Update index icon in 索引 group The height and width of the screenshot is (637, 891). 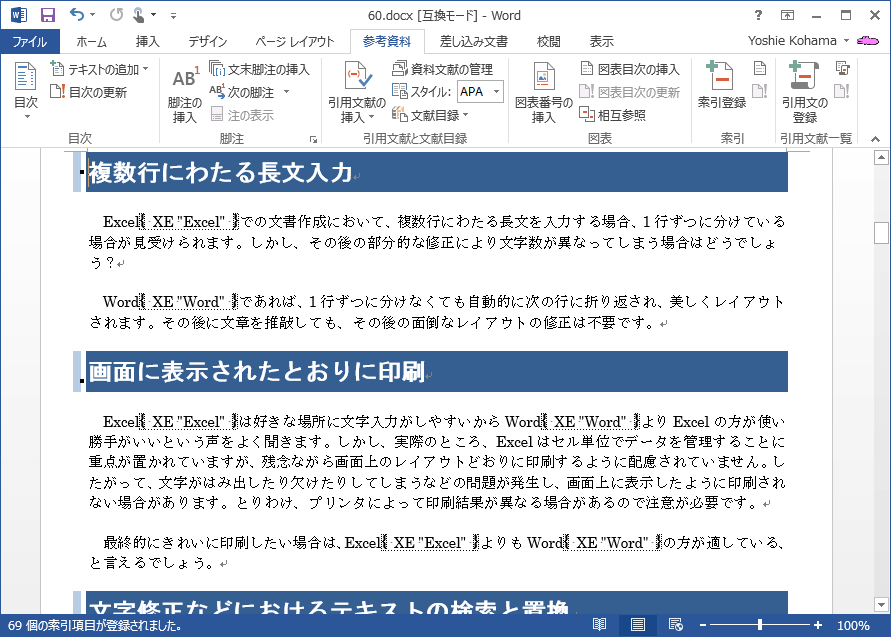coord(760,91)
